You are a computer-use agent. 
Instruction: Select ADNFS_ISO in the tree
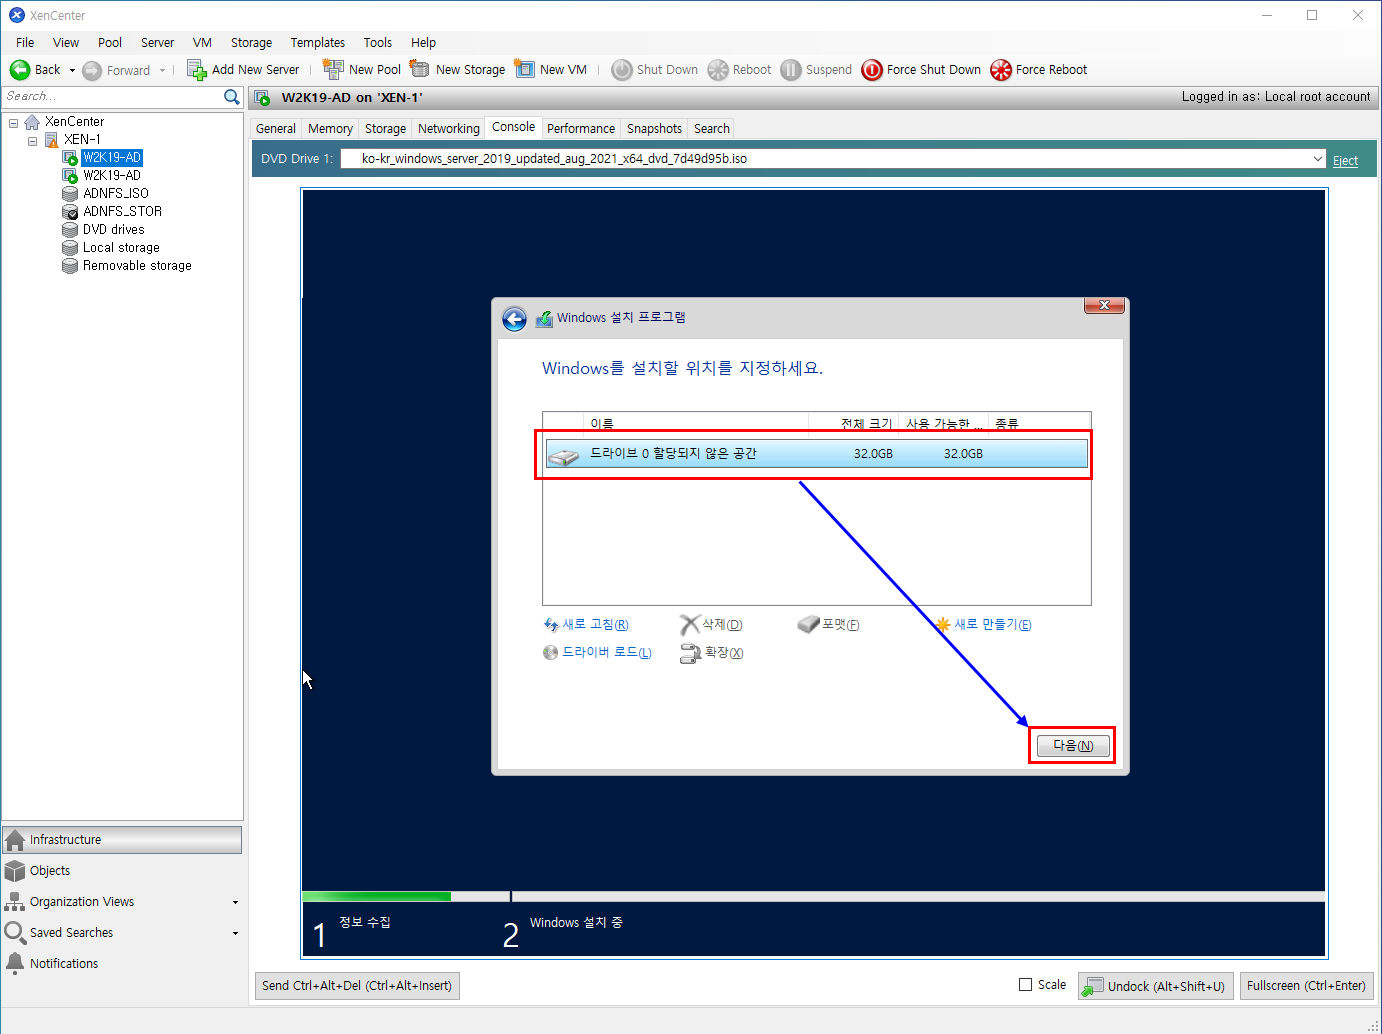[116, 194]
